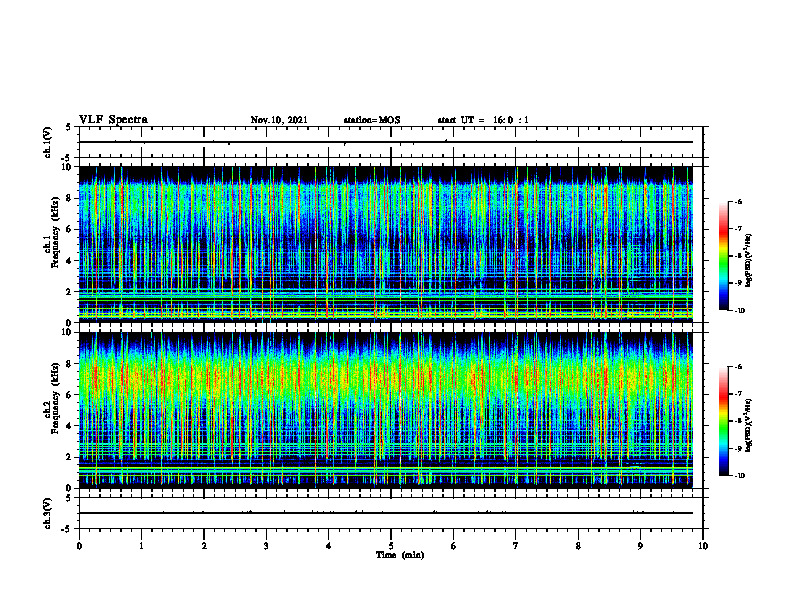This screenshot has height=612, width=792.
Task: Click the "ch.1(V)" waveform axis label
Action: pyautogui.click(x=48, y=142)
